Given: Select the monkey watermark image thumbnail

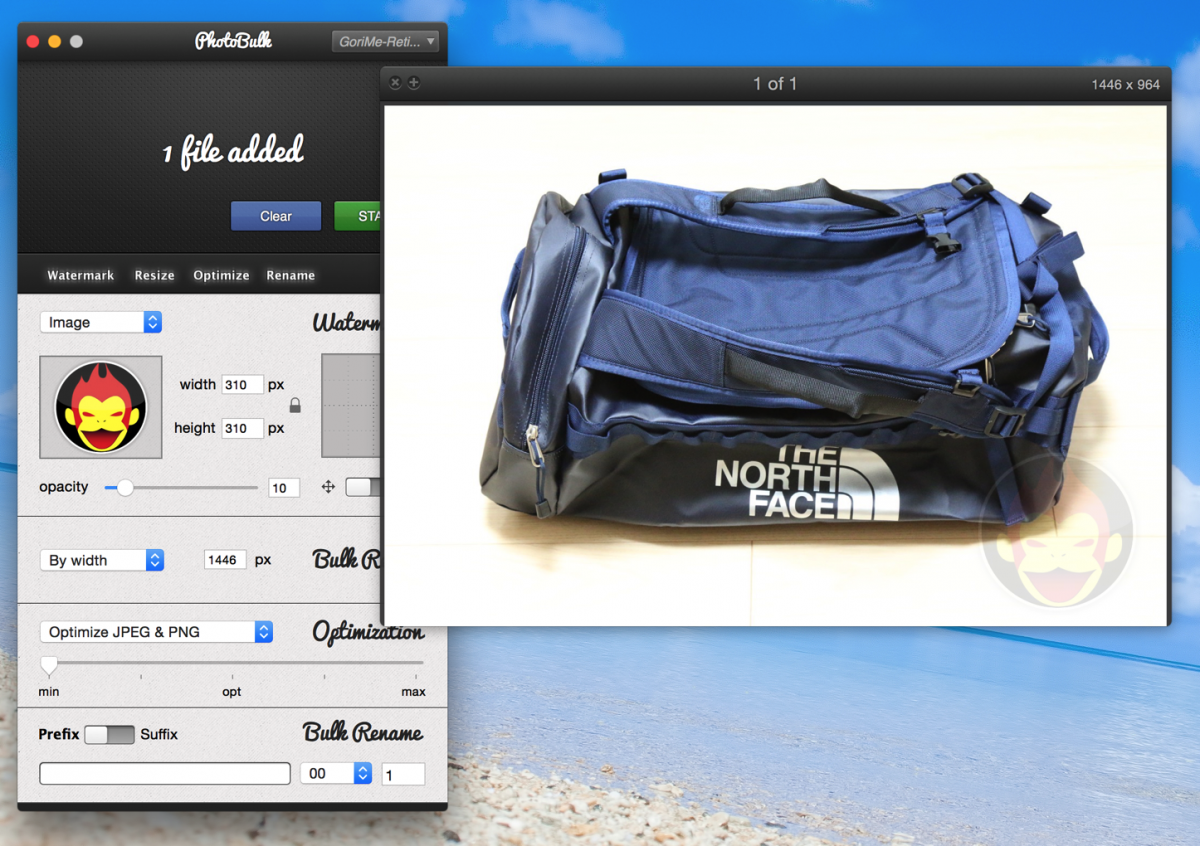Looking at the screenshot, I should pyautogui.click(x=100, y=406).
